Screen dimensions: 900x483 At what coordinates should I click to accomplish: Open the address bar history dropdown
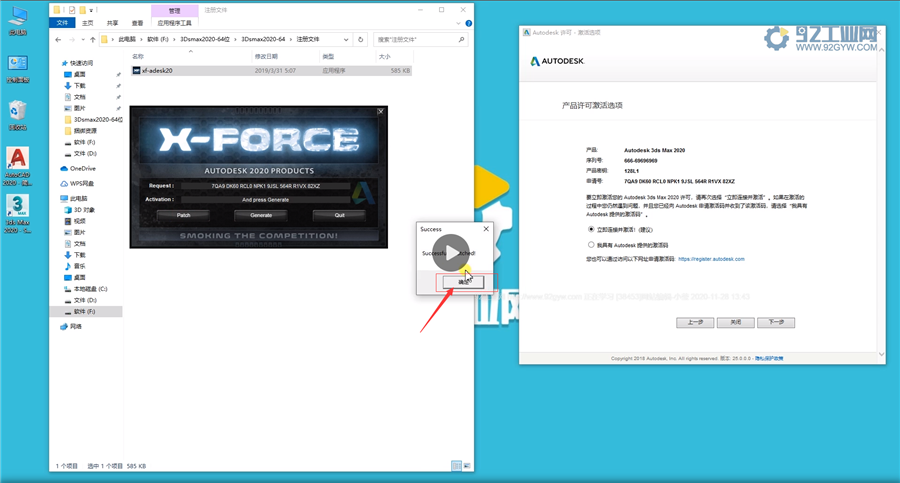[346, 40]
